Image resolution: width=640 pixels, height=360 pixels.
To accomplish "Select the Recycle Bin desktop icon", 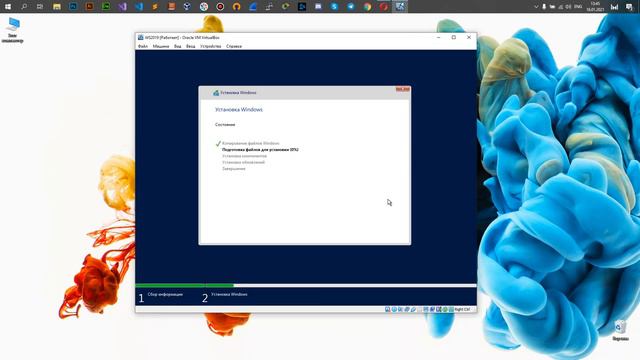I will [x=620, y=331].
